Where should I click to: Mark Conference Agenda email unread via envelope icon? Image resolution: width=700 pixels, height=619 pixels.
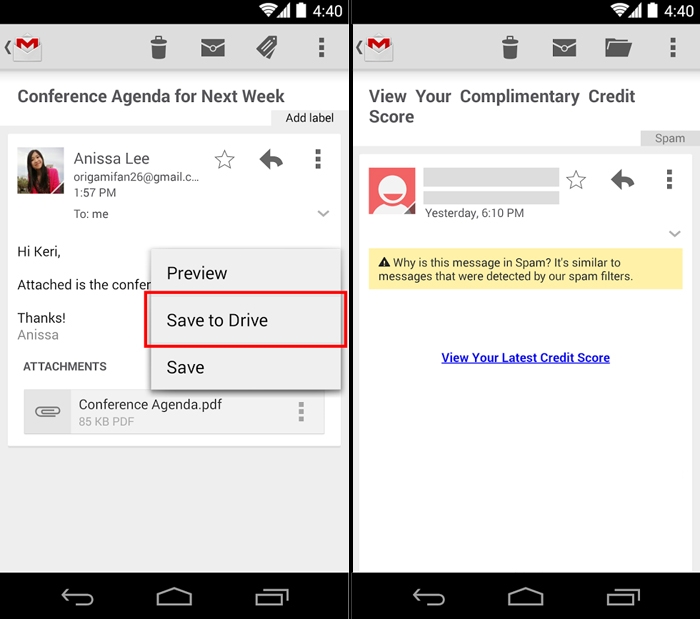pos(212,47)
